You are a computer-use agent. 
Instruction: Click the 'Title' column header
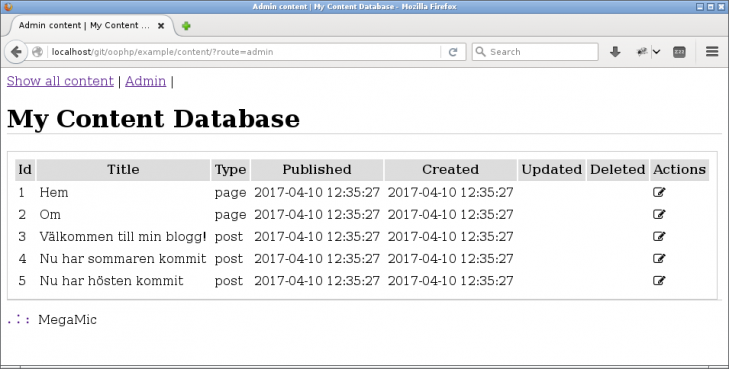123,170
